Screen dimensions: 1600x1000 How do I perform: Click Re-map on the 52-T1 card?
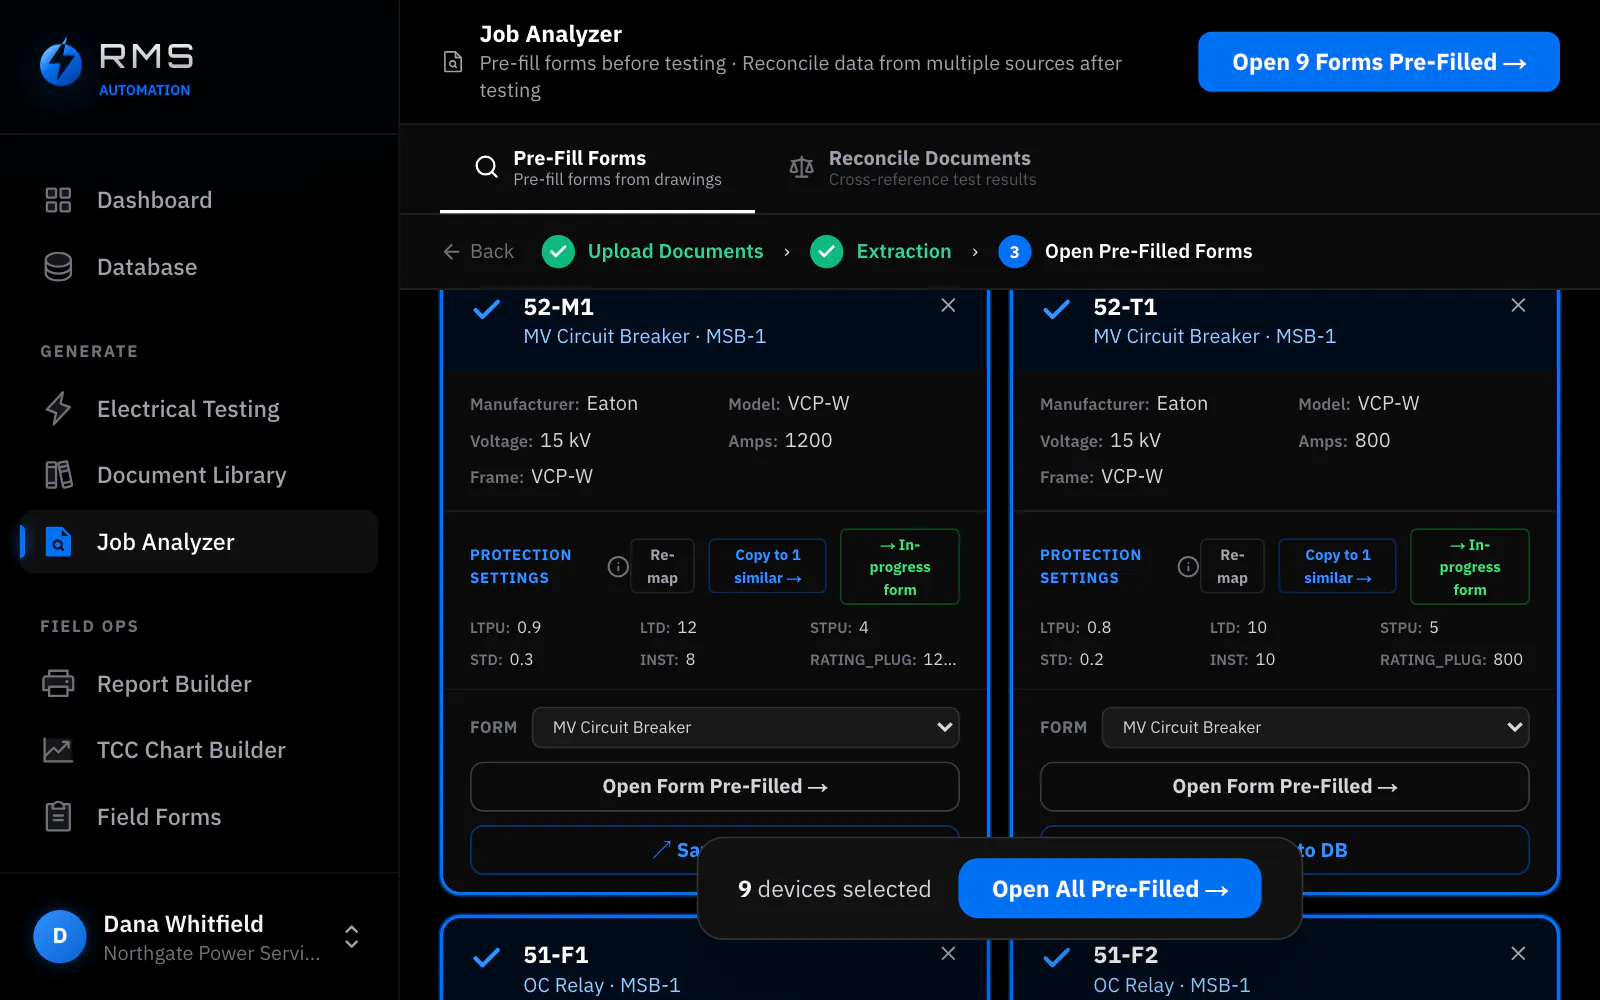click(1232, 566)
